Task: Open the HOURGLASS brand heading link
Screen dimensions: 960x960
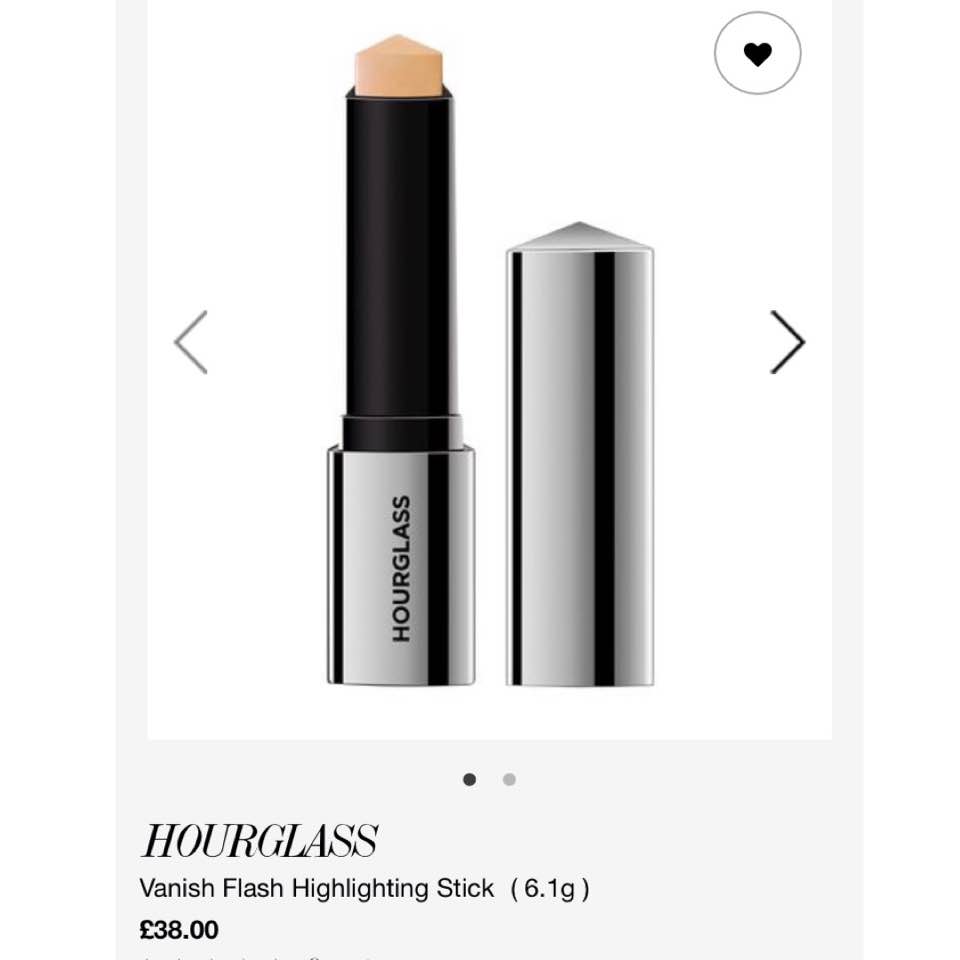Action: [x=260, y=841]
